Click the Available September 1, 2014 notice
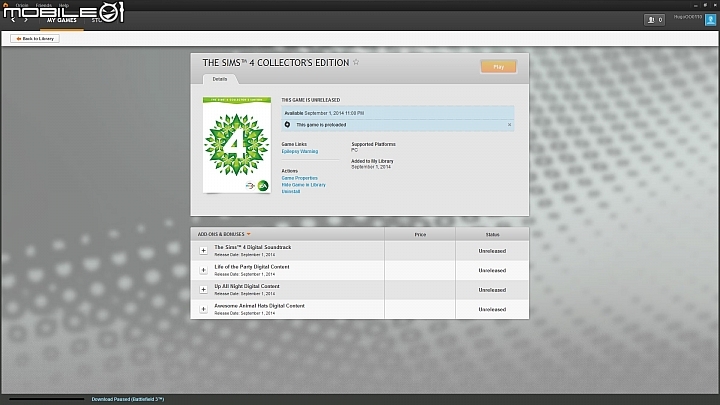 pyautogui.click(x=398, y=113)
